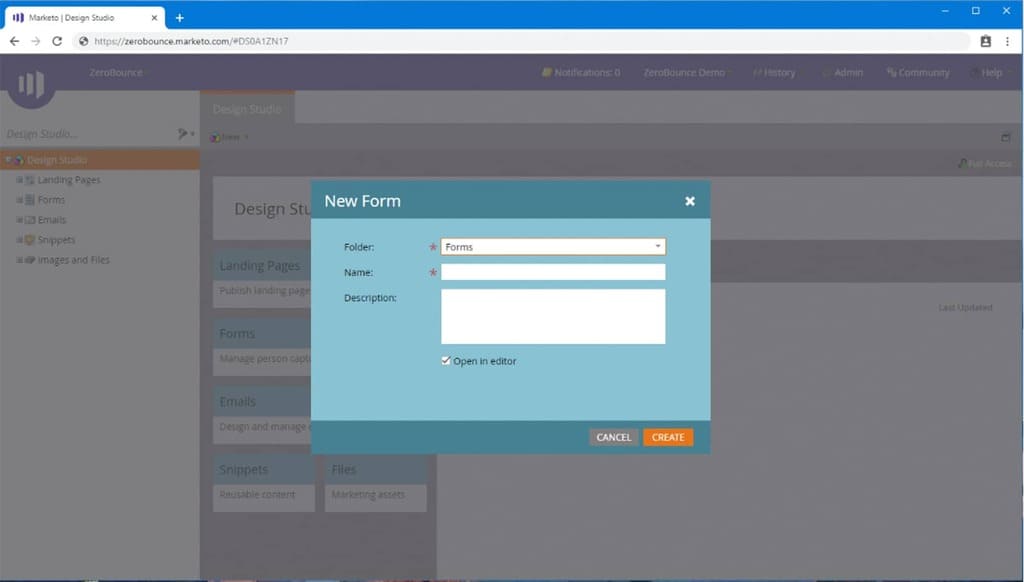Click the site info globe icon

(84, 41)
